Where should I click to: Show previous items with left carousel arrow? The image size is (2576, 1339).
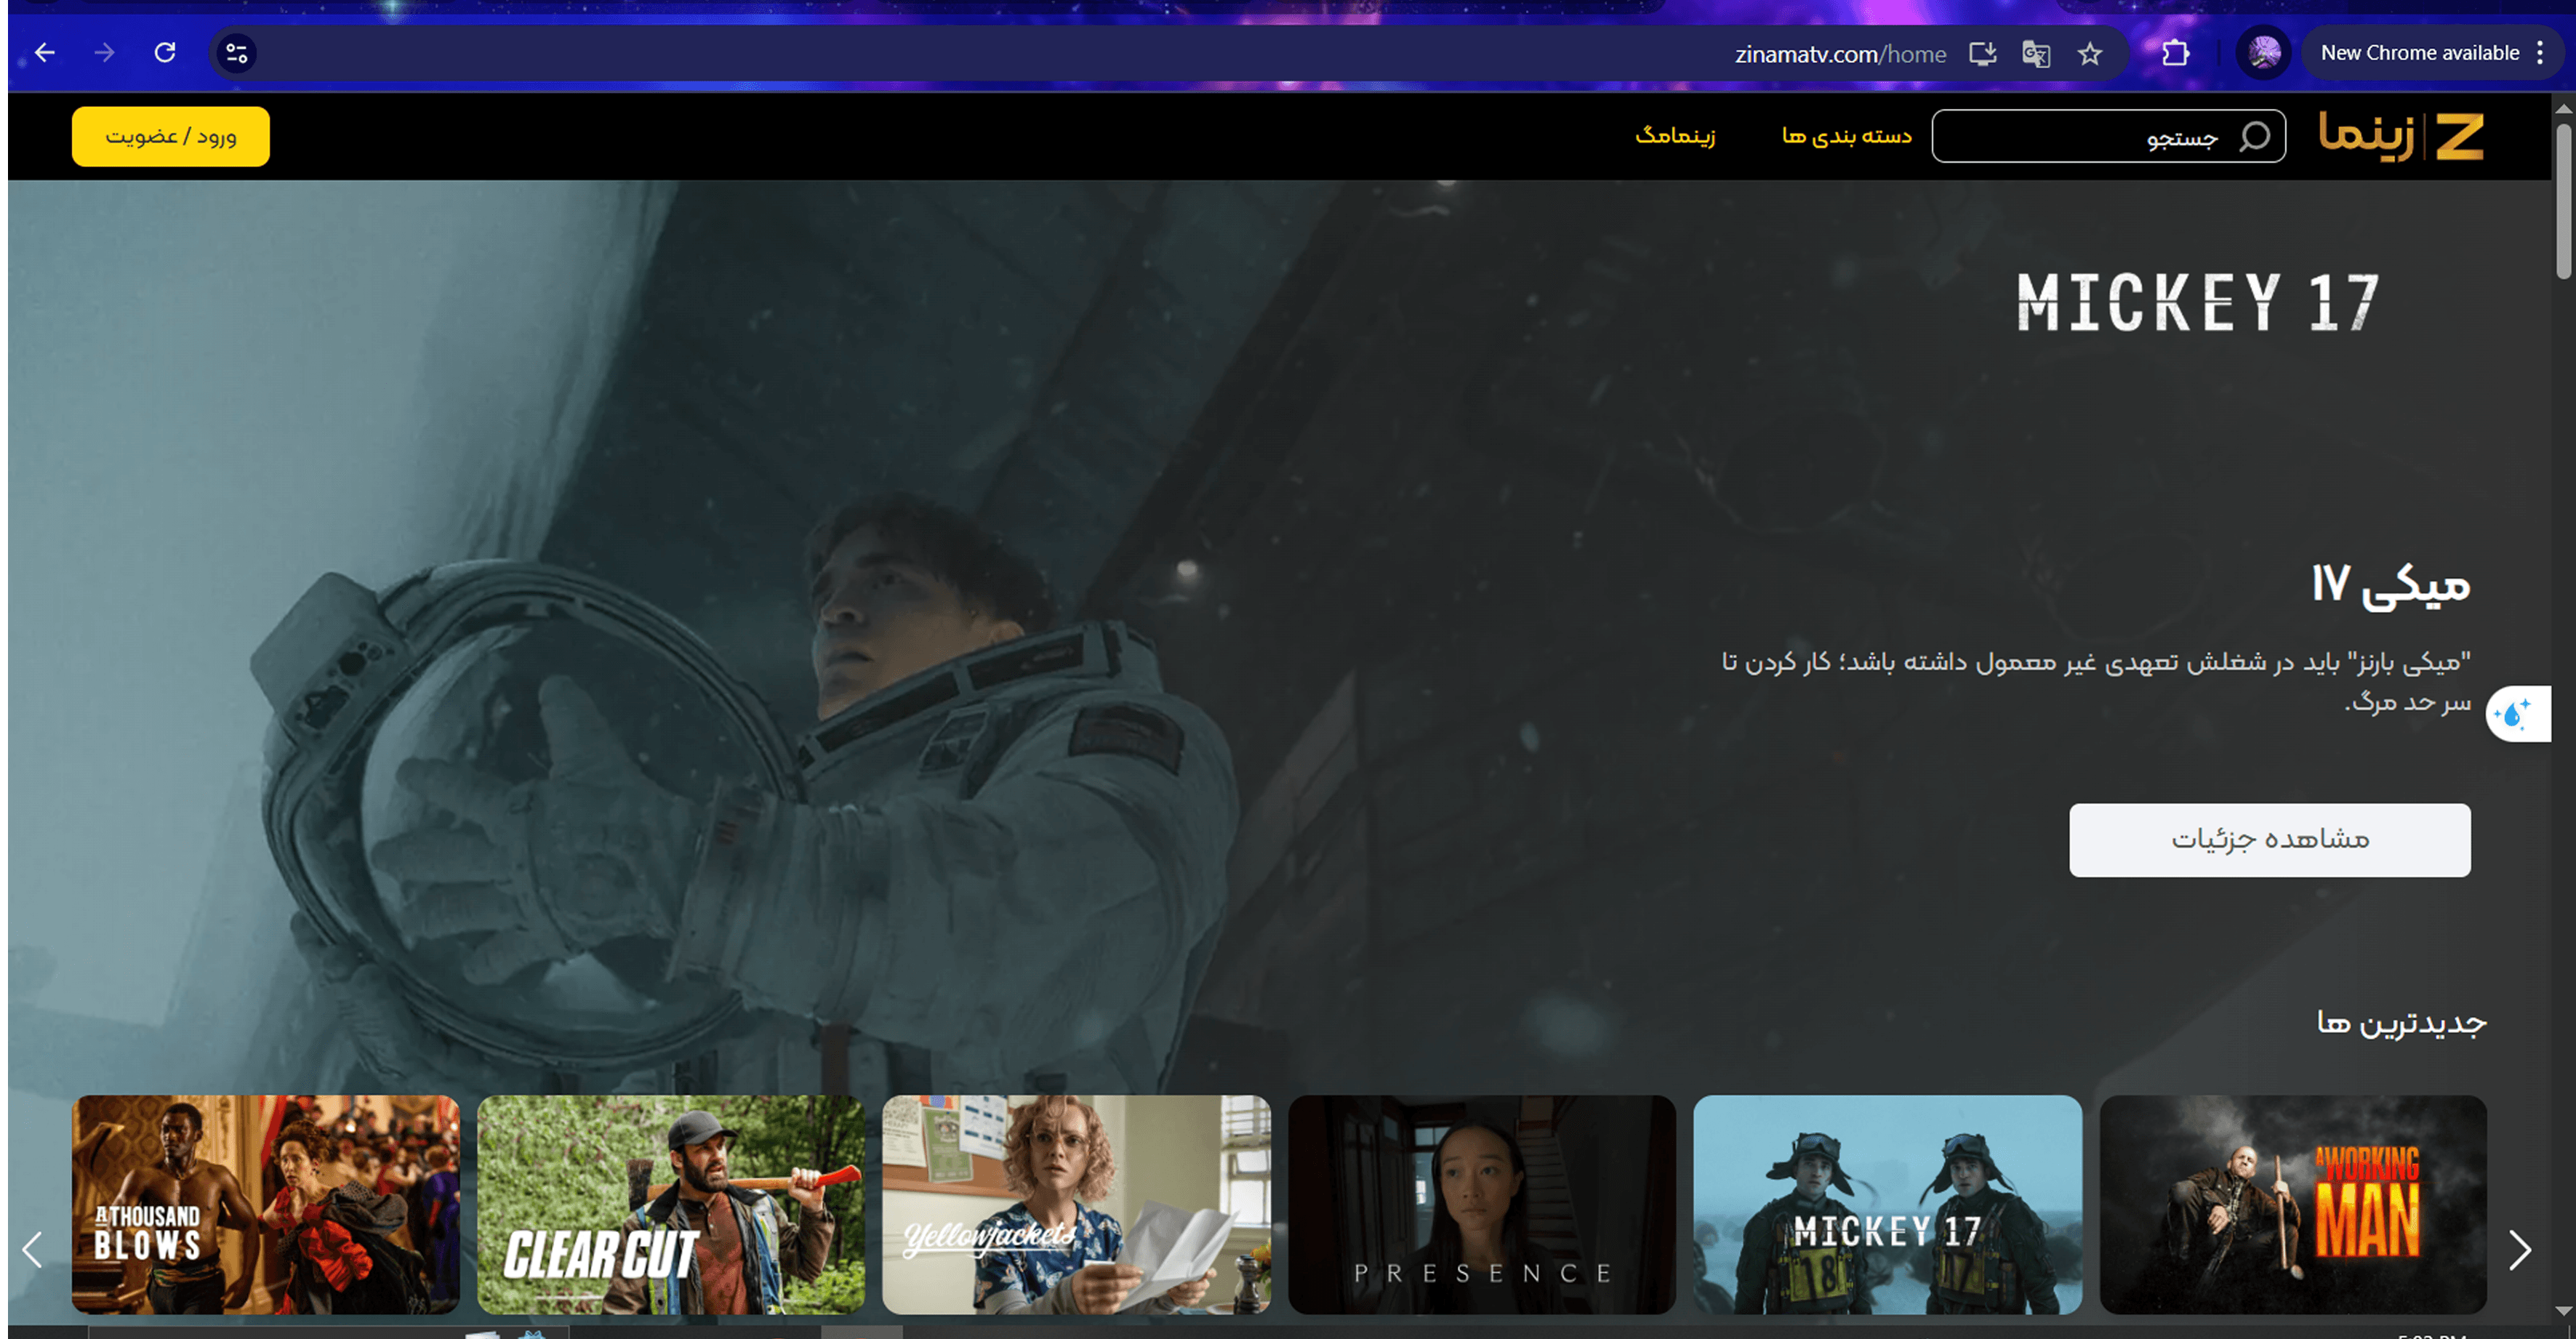pyautogui.click(x=33, y=1250)
